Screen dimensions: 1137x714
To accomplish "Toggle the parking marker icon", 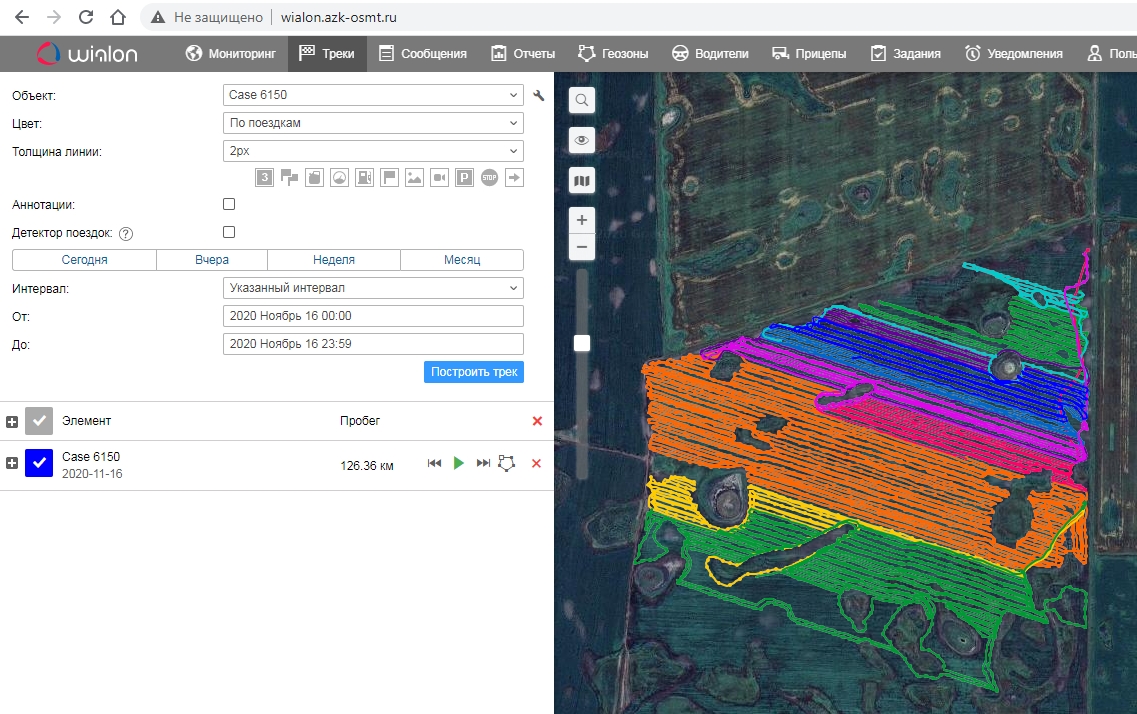I will coord(464,178).
